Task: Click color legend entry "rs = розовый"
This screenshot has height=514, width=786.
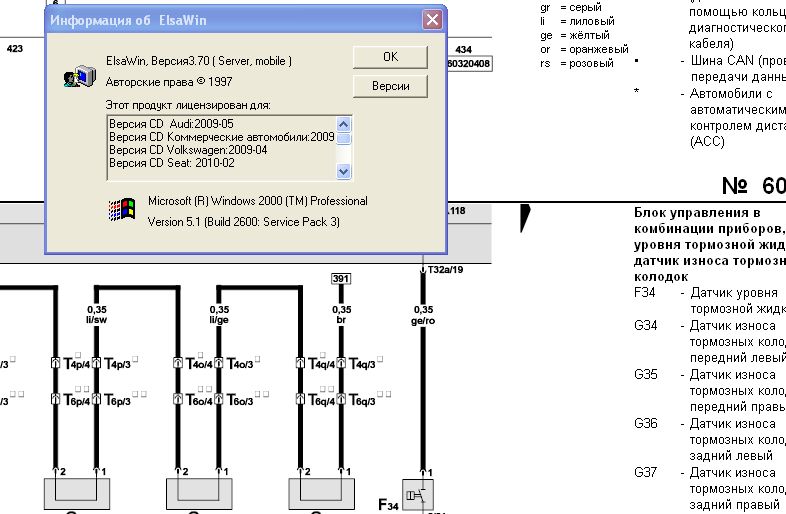Action: pos(577,63)
